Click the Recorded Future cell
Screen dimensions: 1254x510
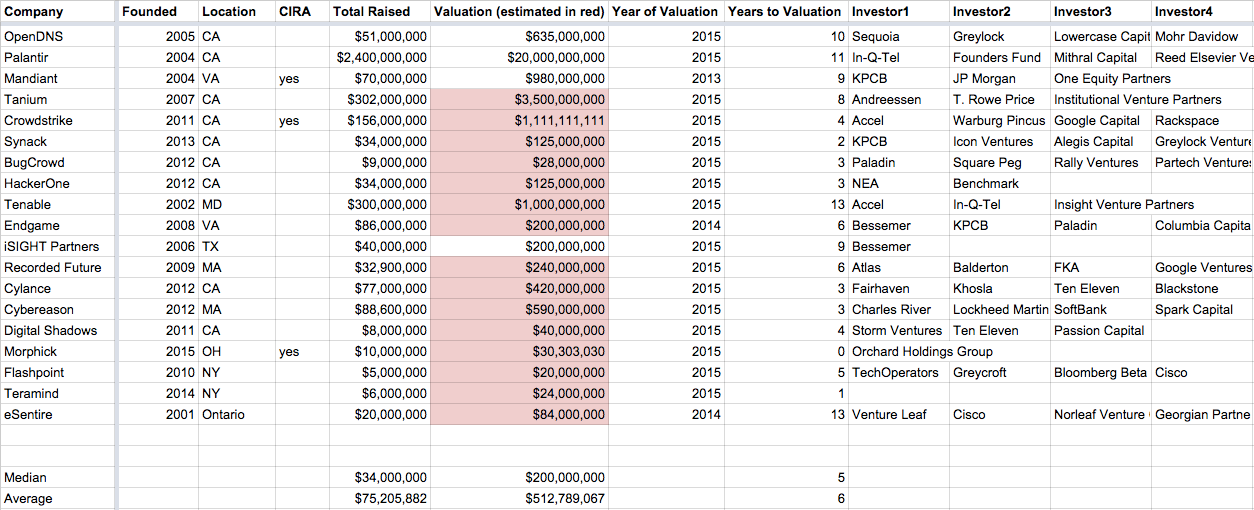click(59, 267)
